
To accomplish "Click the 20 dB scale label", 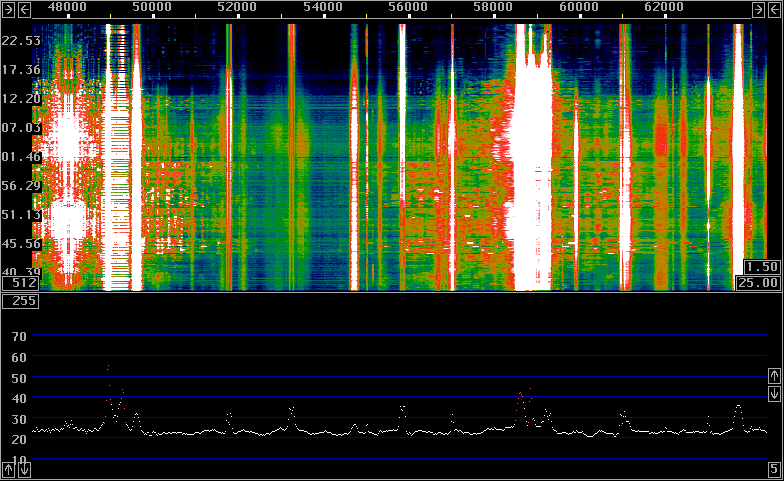I will click(x=19, y=440).
